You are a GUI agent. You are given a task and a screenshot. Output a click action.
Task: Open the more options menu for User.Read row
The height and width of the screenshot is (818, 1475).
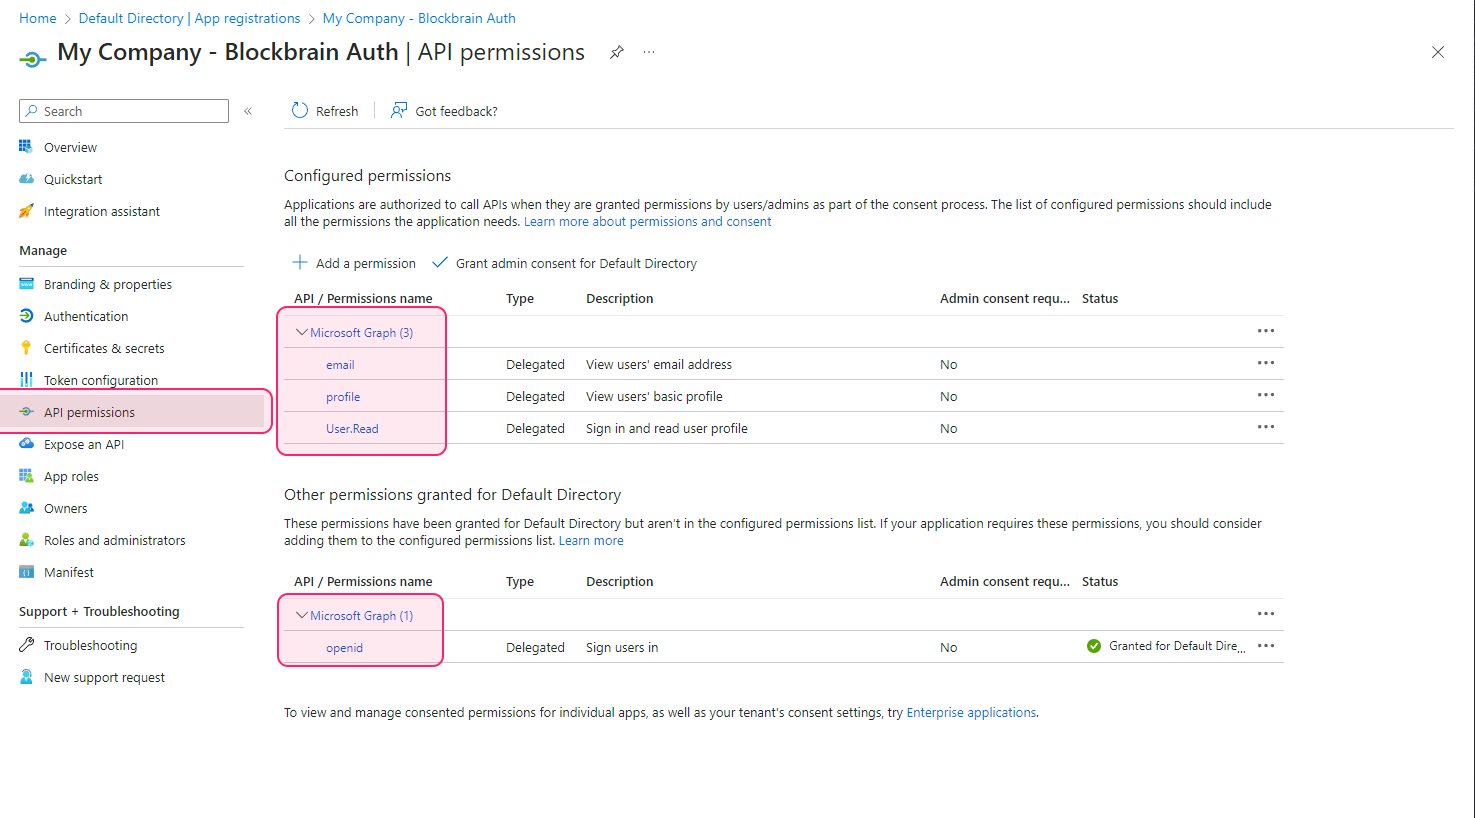click(1266, 427)
